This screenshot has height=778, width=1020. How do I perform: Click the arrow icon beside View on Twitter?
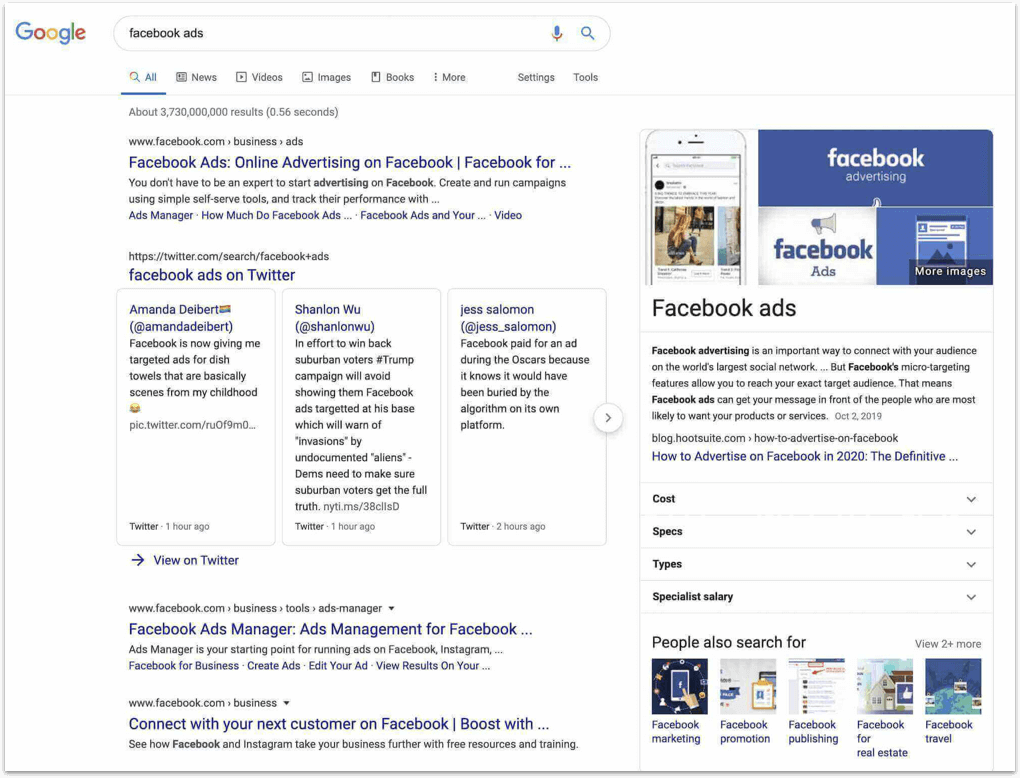(138, 560)
